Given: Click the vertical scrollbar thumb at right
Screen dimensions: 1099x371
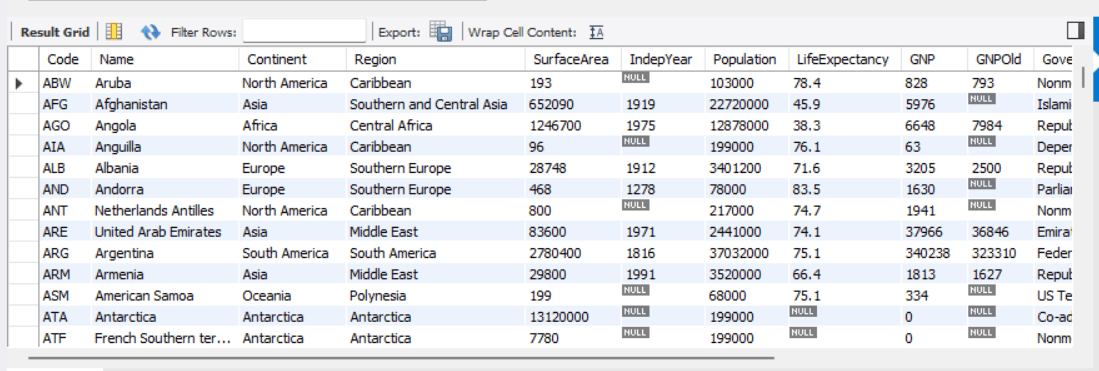Looking at the screenshot, I should pos(1084,77).
